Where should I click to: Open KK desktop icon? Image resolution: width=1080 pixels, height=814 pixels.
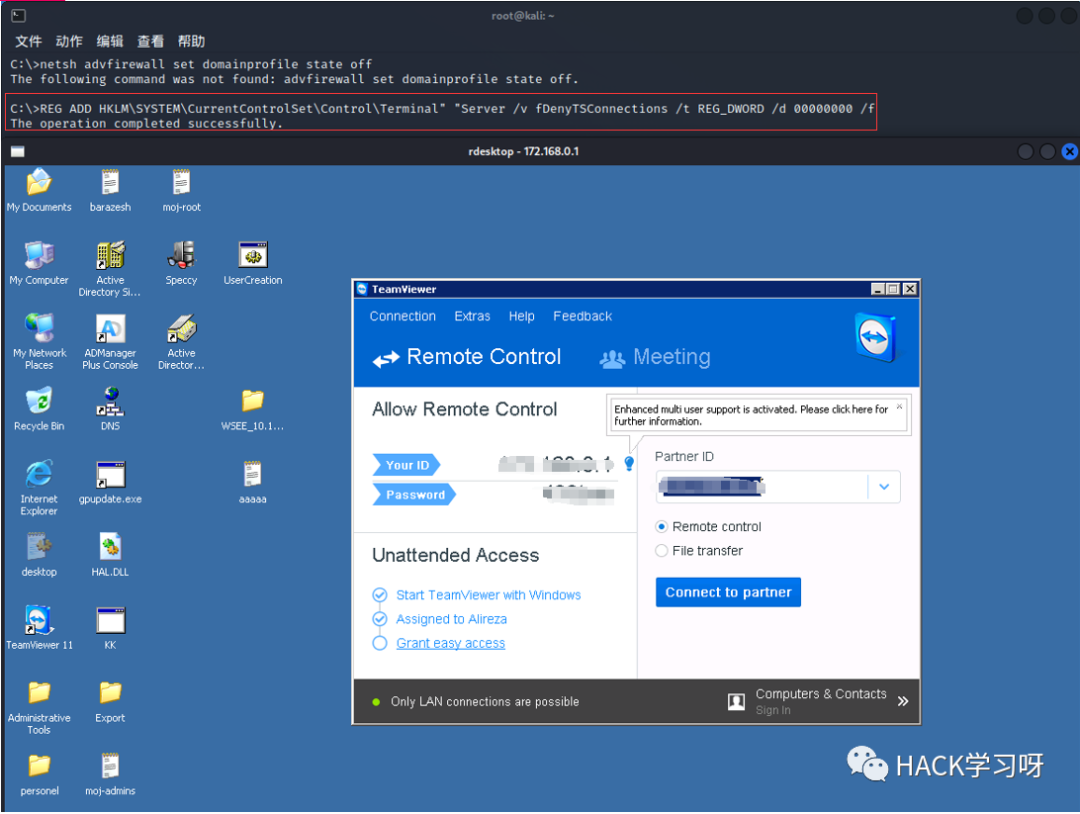110,620
